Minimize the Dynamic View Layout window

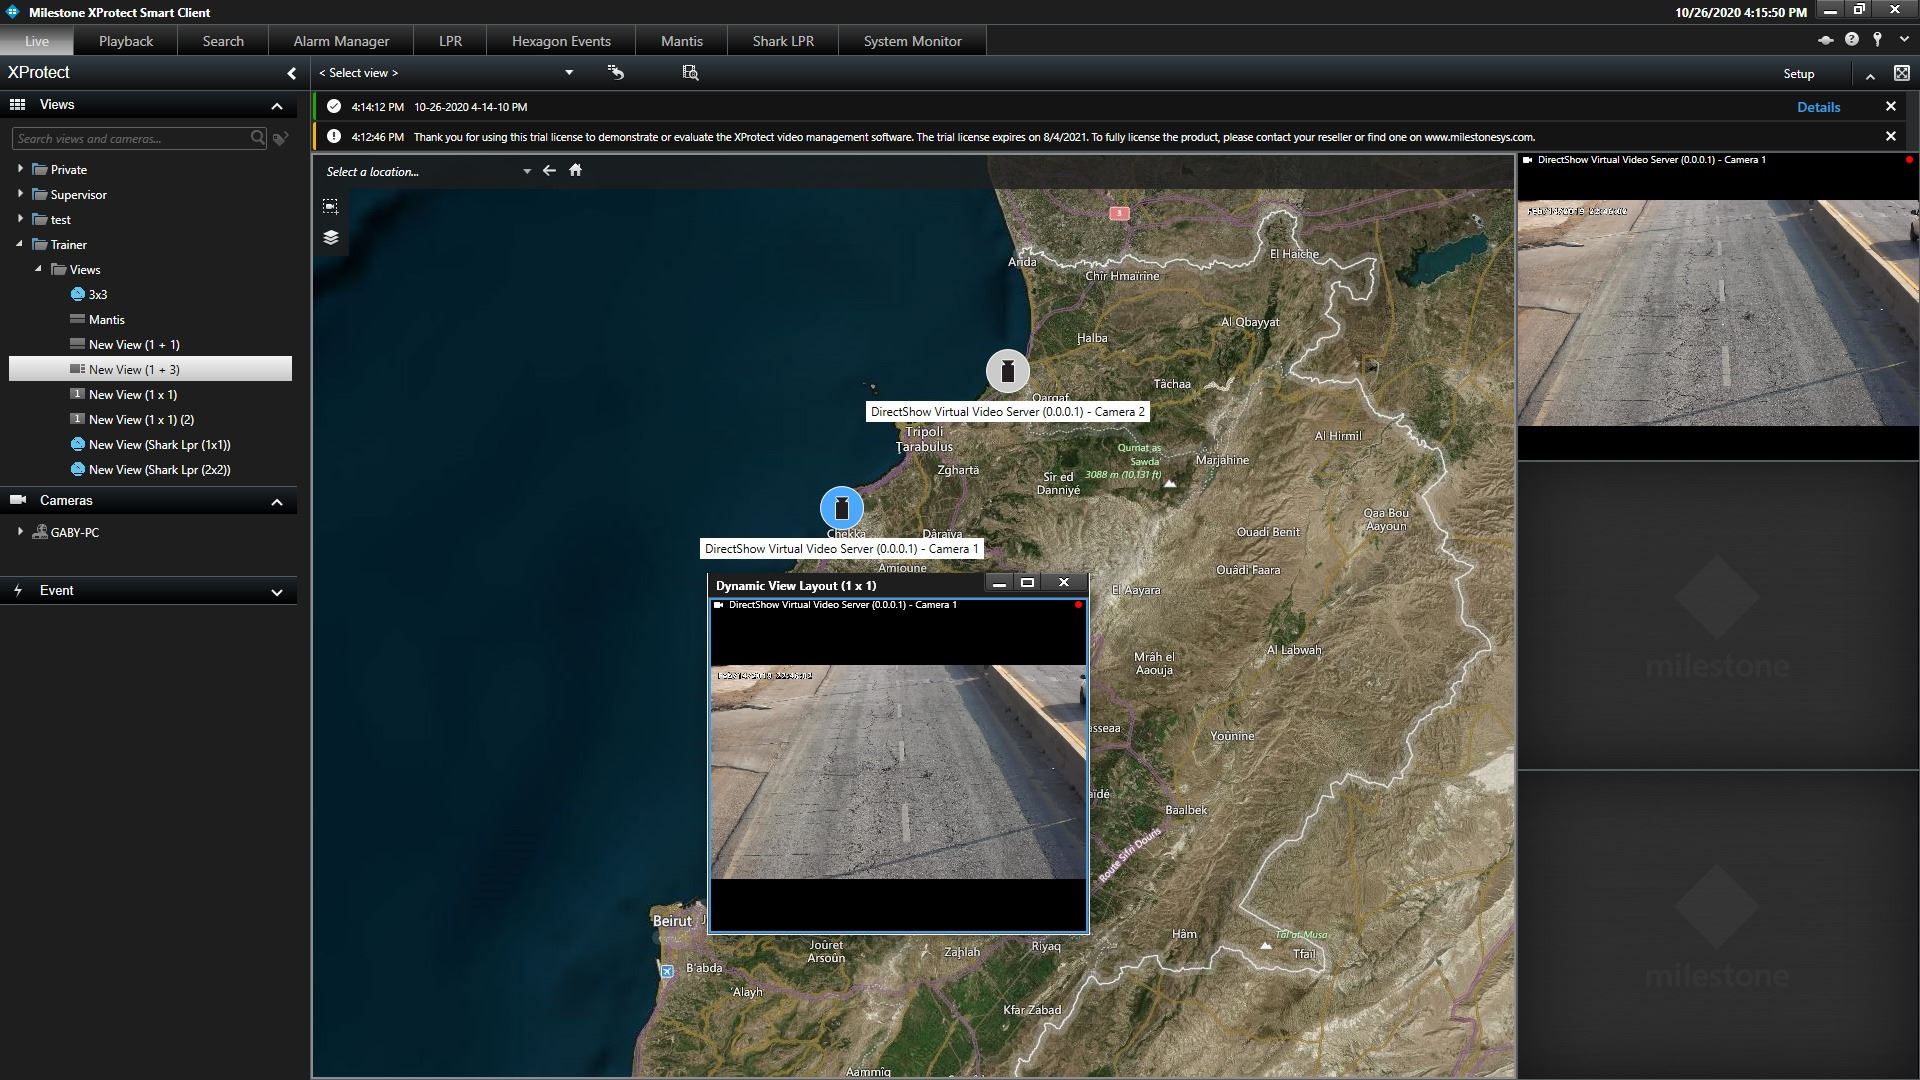click(998, 583)
